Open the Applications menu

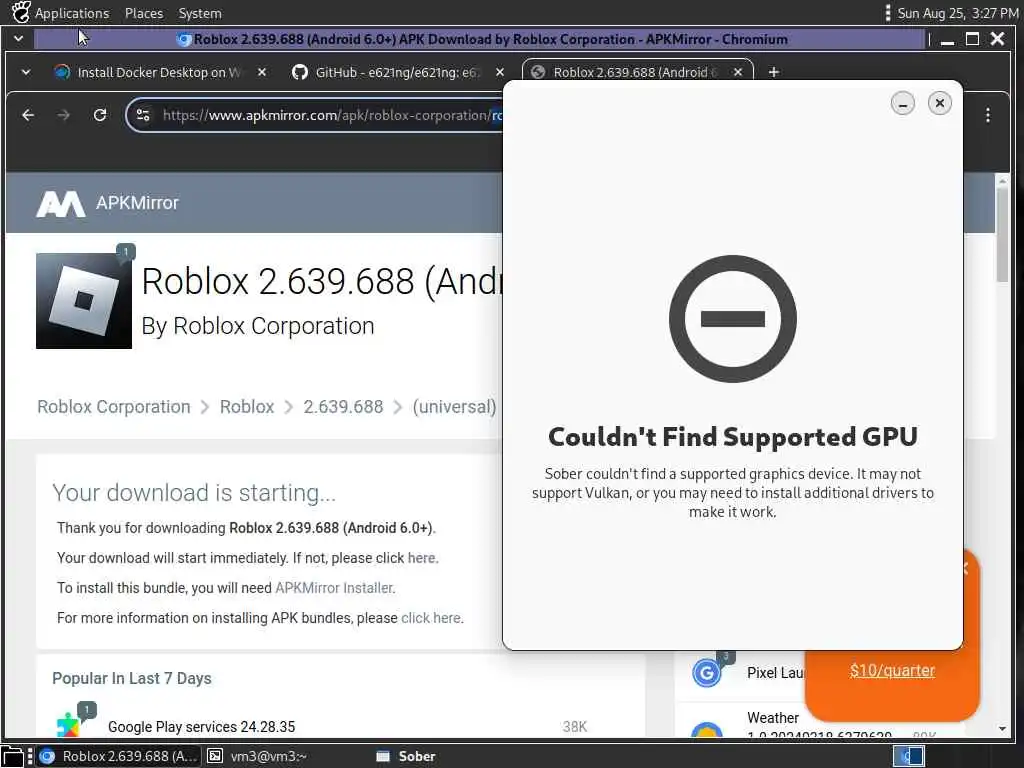point(72,13)
